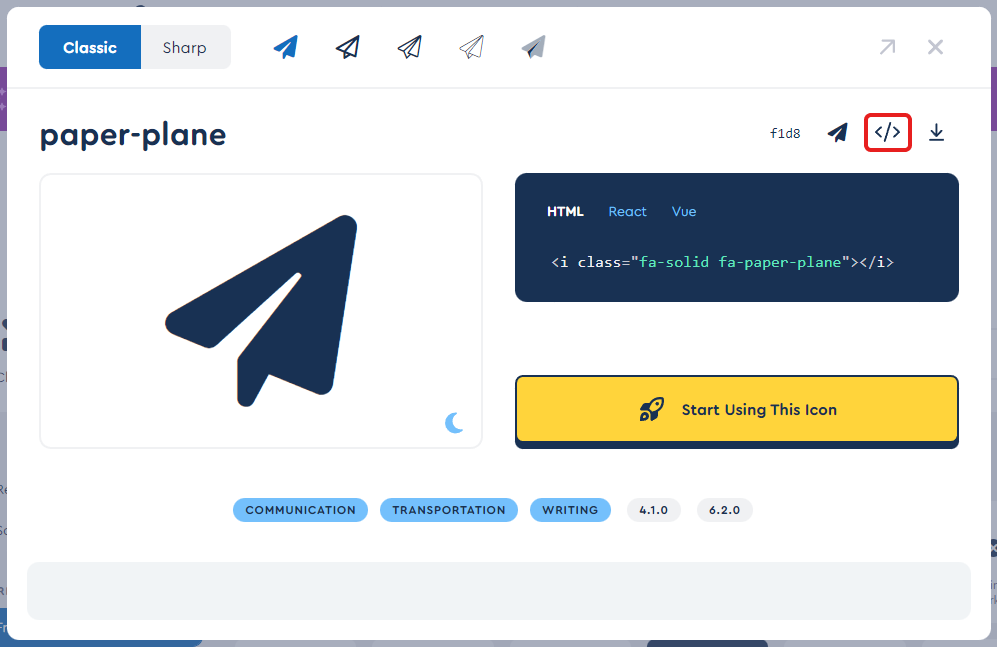Choose the duotone gray paper-plane style

pos(533,47)
